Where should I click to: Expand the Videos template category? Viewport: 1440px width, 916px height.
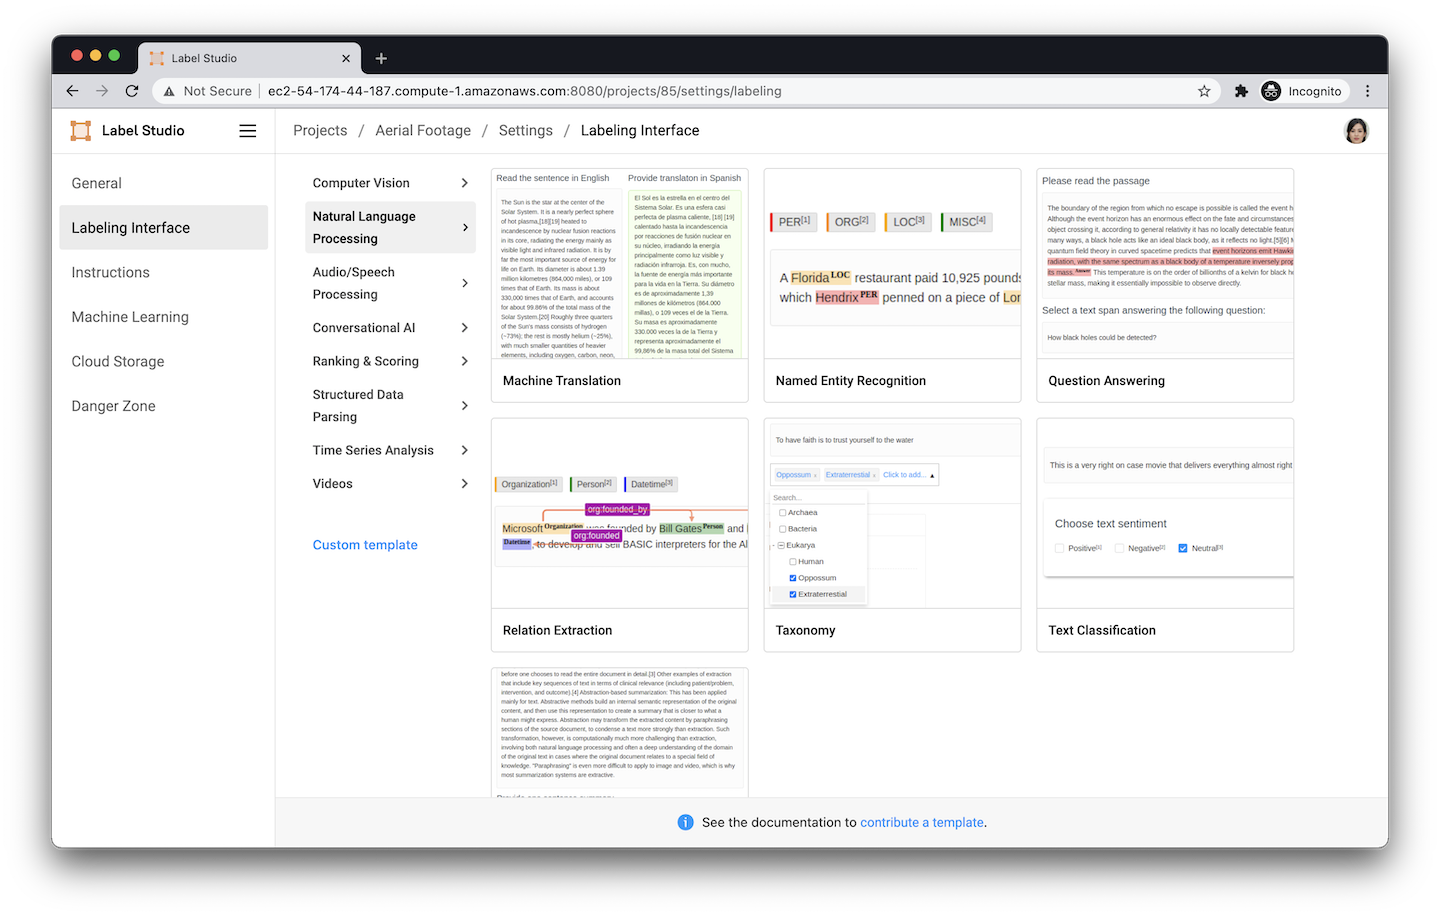pos(390,484)
